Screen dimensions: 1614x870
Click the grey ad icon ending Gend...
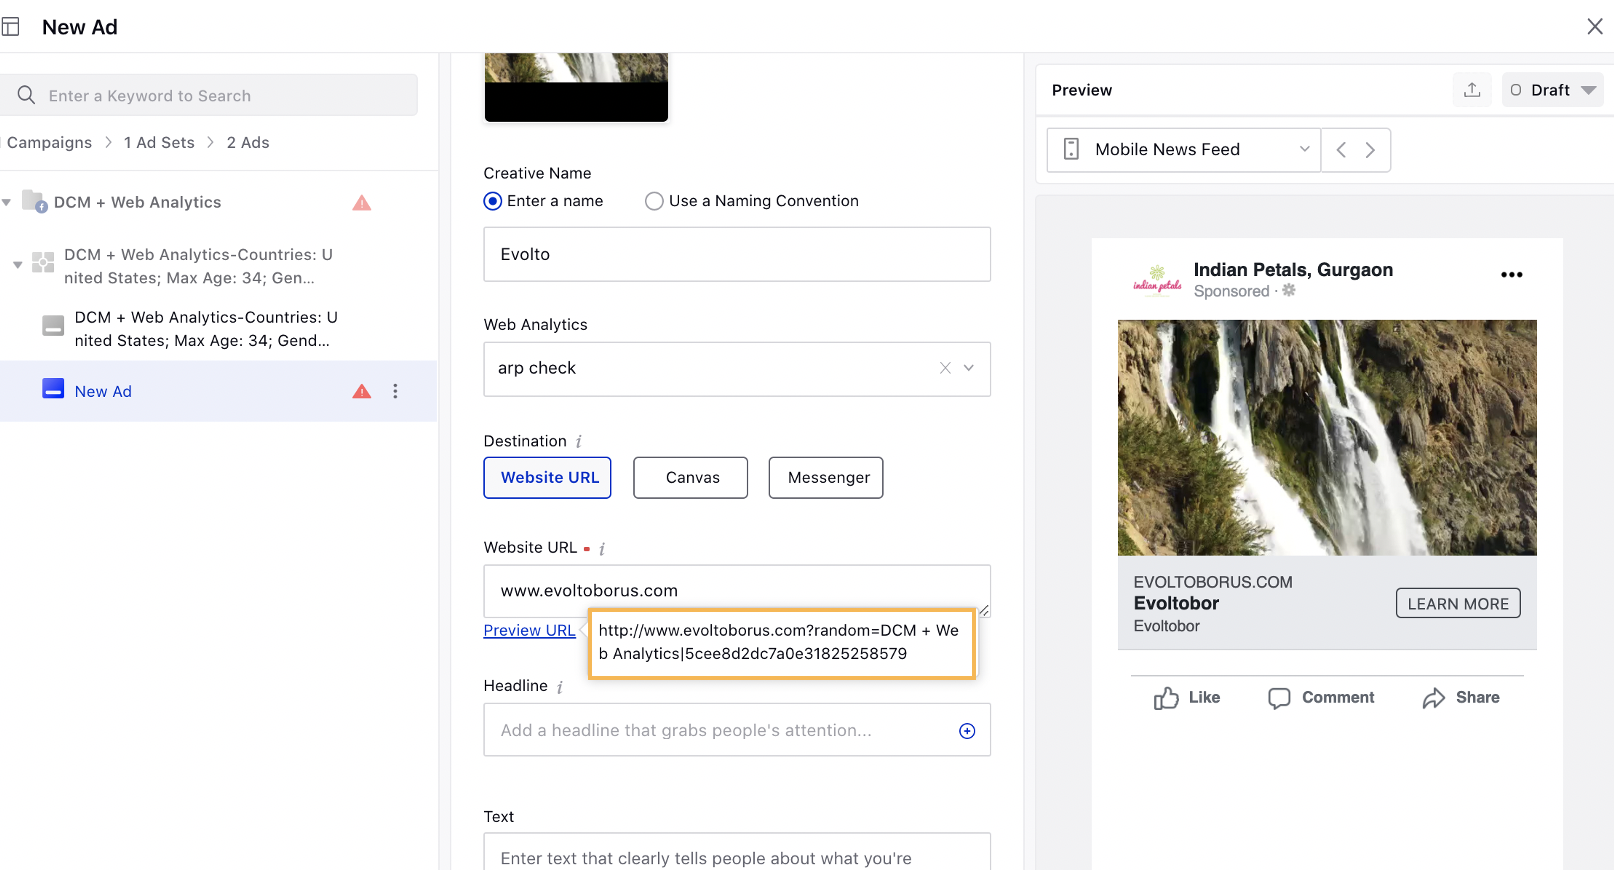point(53,326)
